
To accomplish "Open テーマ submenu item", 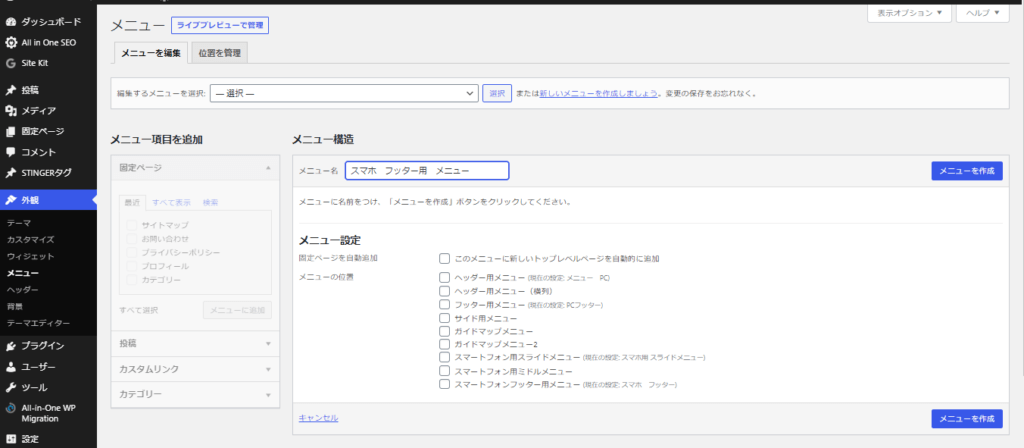I will (18, 223).
